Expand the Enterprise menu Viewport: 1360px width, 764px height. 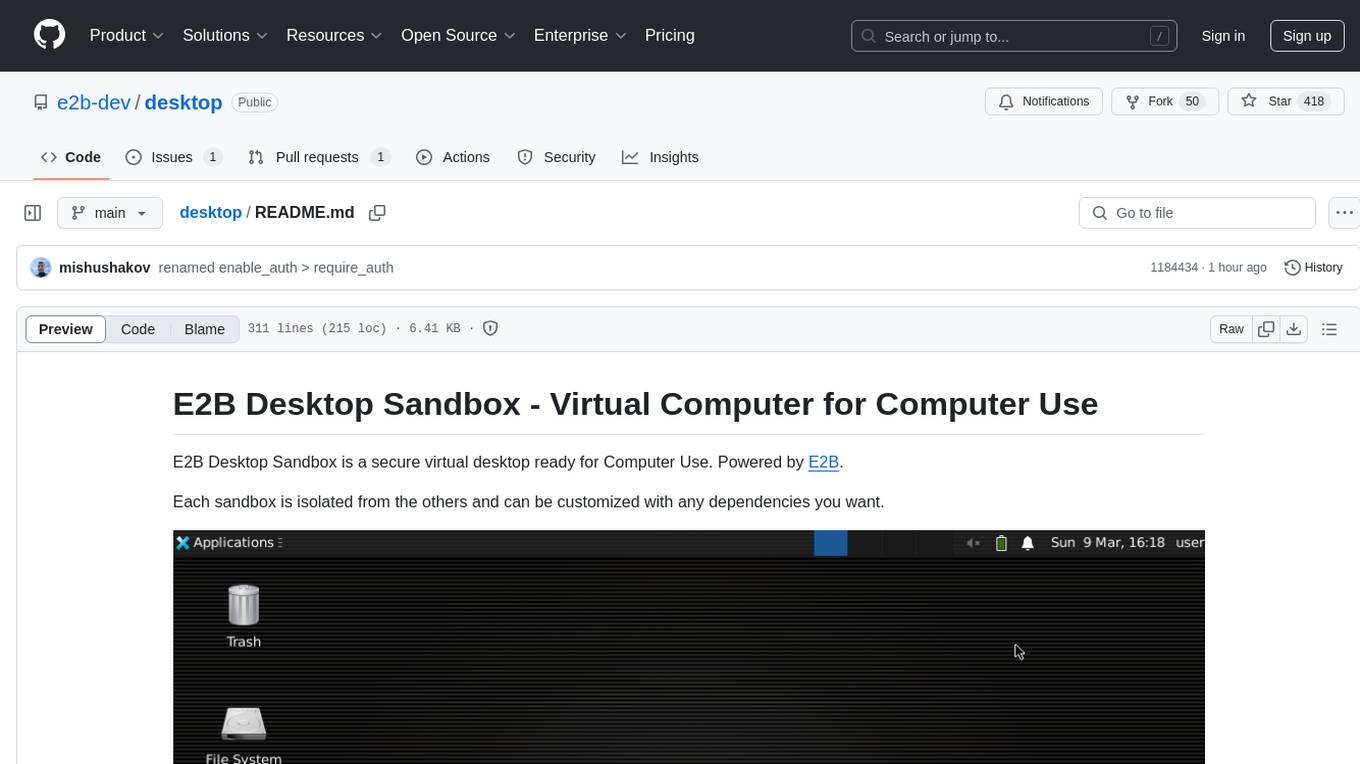[580, 35]
